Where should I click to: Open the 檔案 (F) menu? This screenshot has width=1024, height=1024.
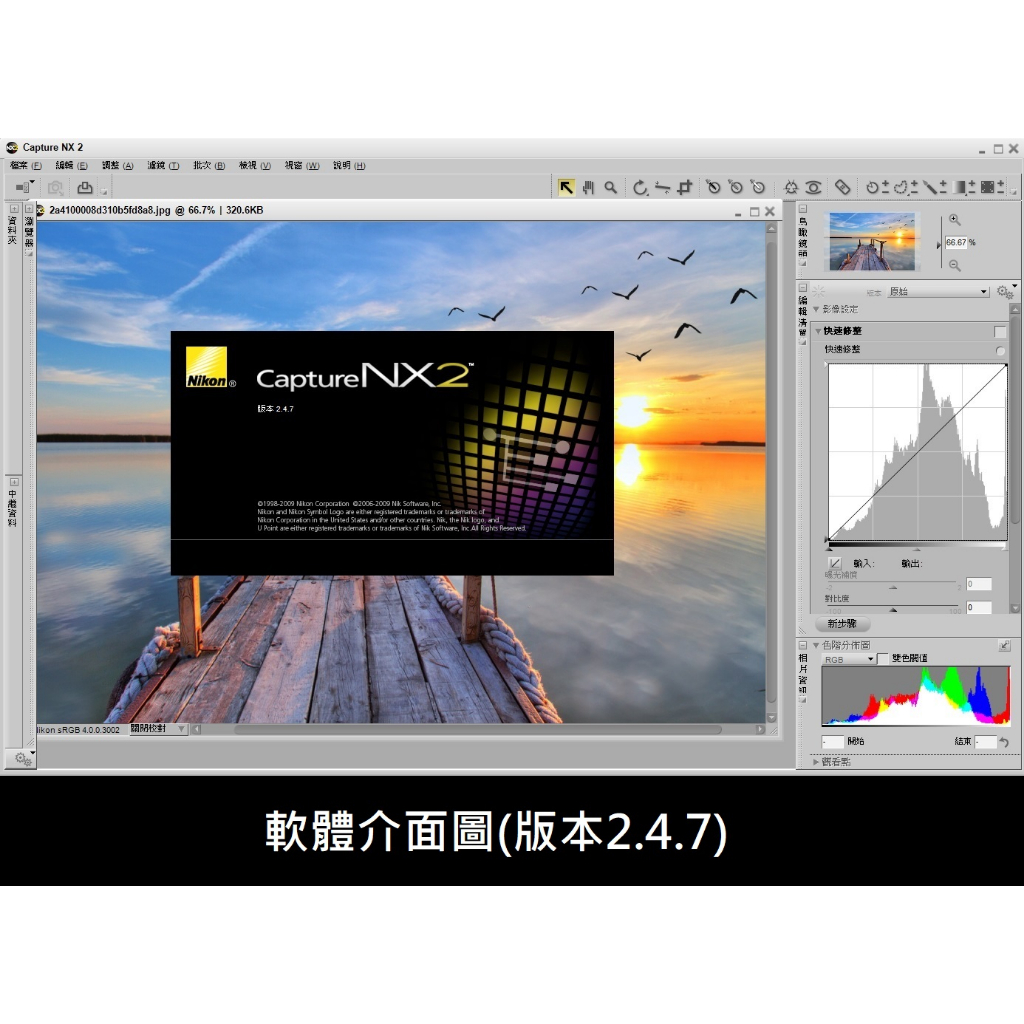point(25,166)
